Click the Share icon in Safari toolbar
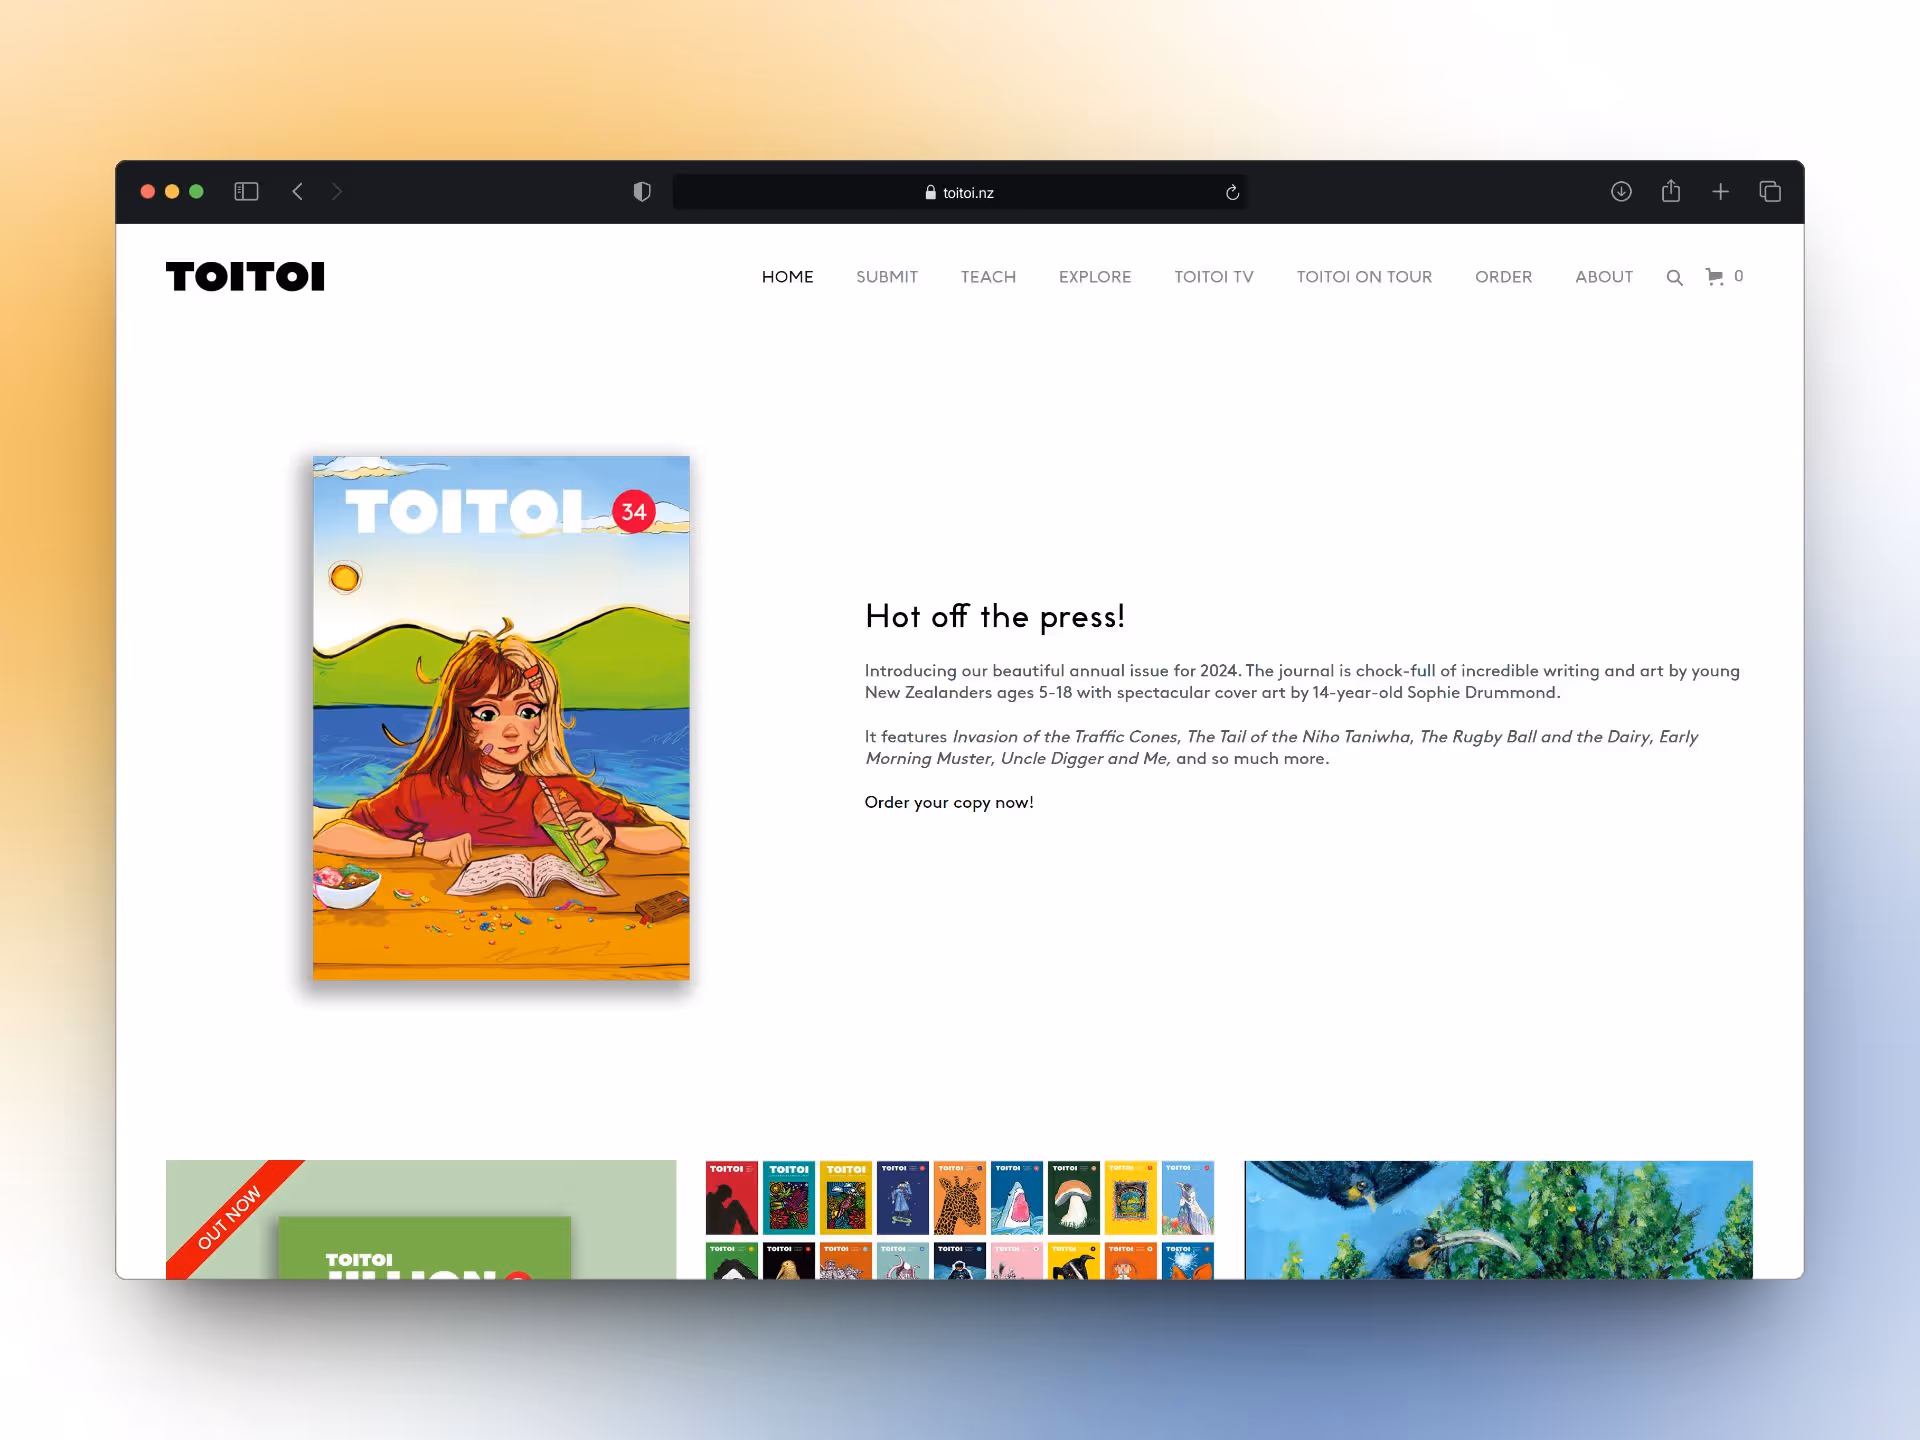Image resolution: width=1920 pixels, height=1440 pixels. (1671, 190)
